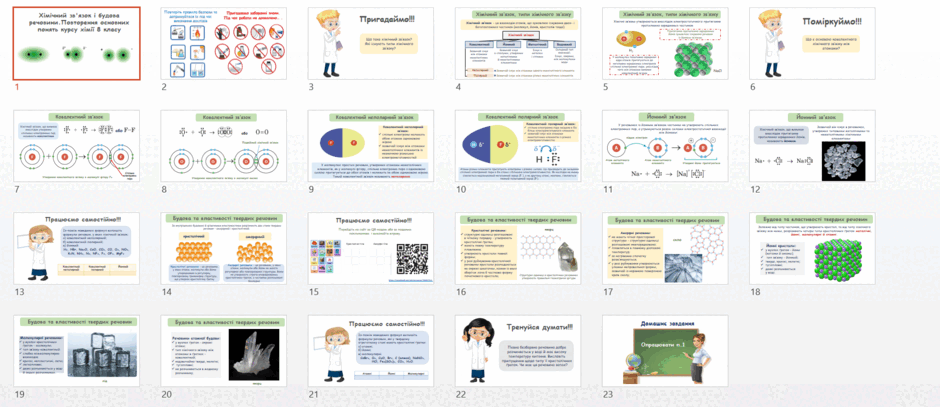The image size is (940, 407).
Task: Select slide 1, the chemical bond title slide
Action: (77, 43)
